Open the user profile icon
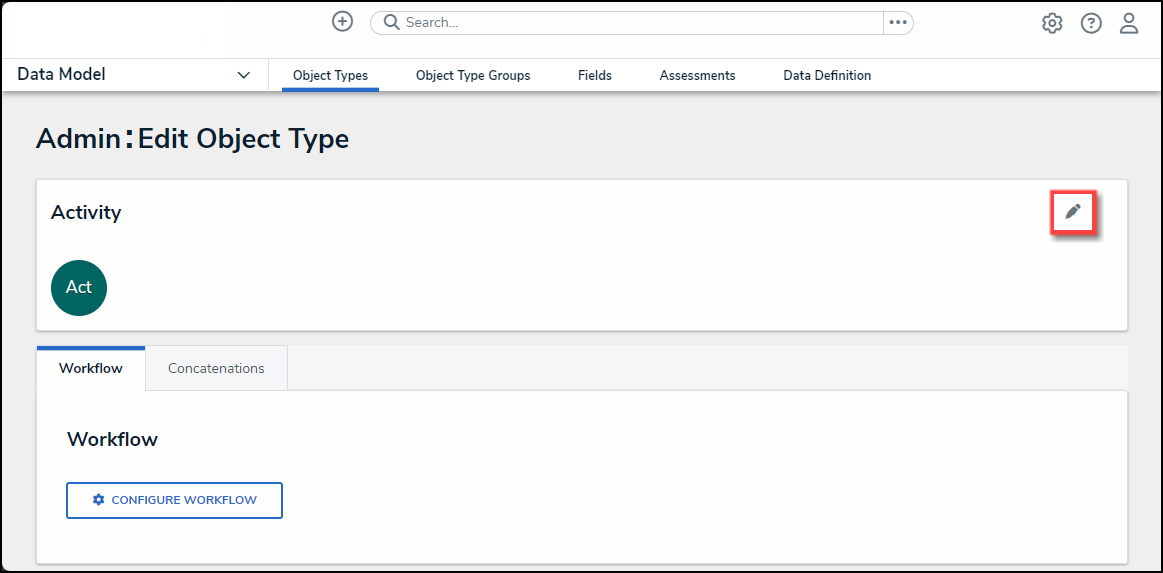This screenshot has height=573, width=1163. click(x=1129, y=23)
